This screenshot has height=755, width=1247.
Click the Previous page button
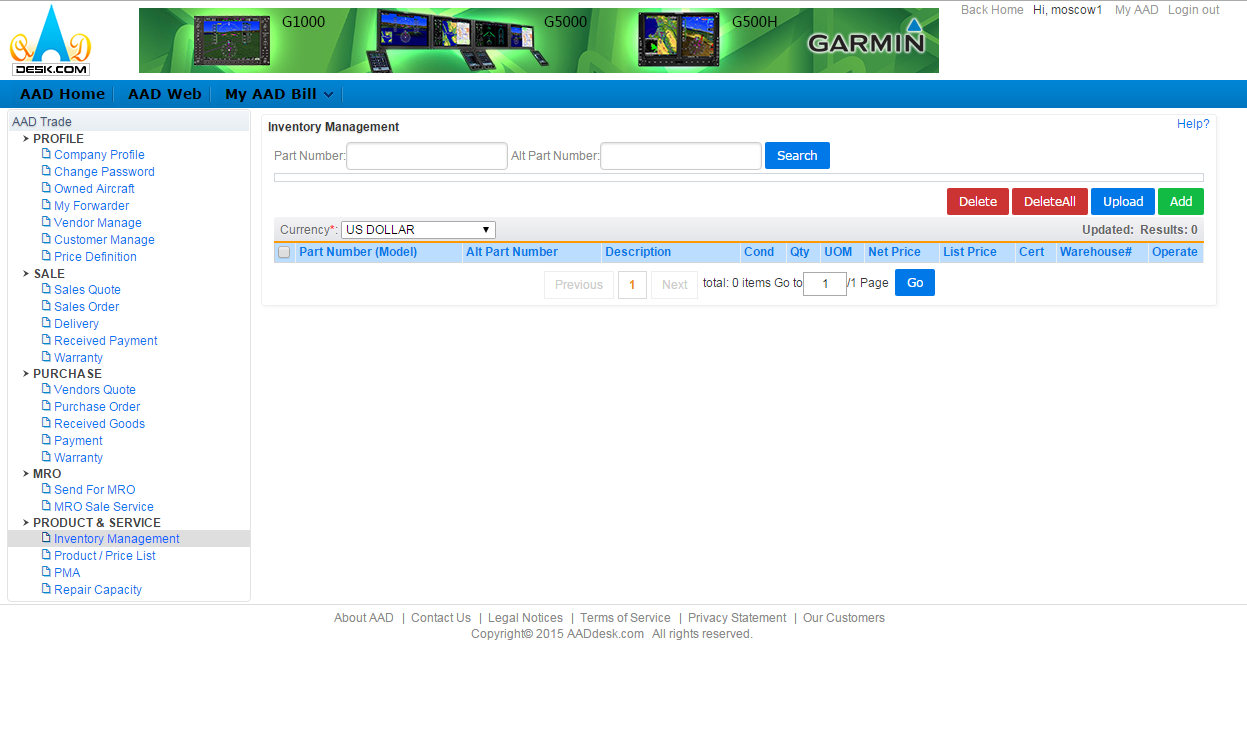[x=579, y=285]
